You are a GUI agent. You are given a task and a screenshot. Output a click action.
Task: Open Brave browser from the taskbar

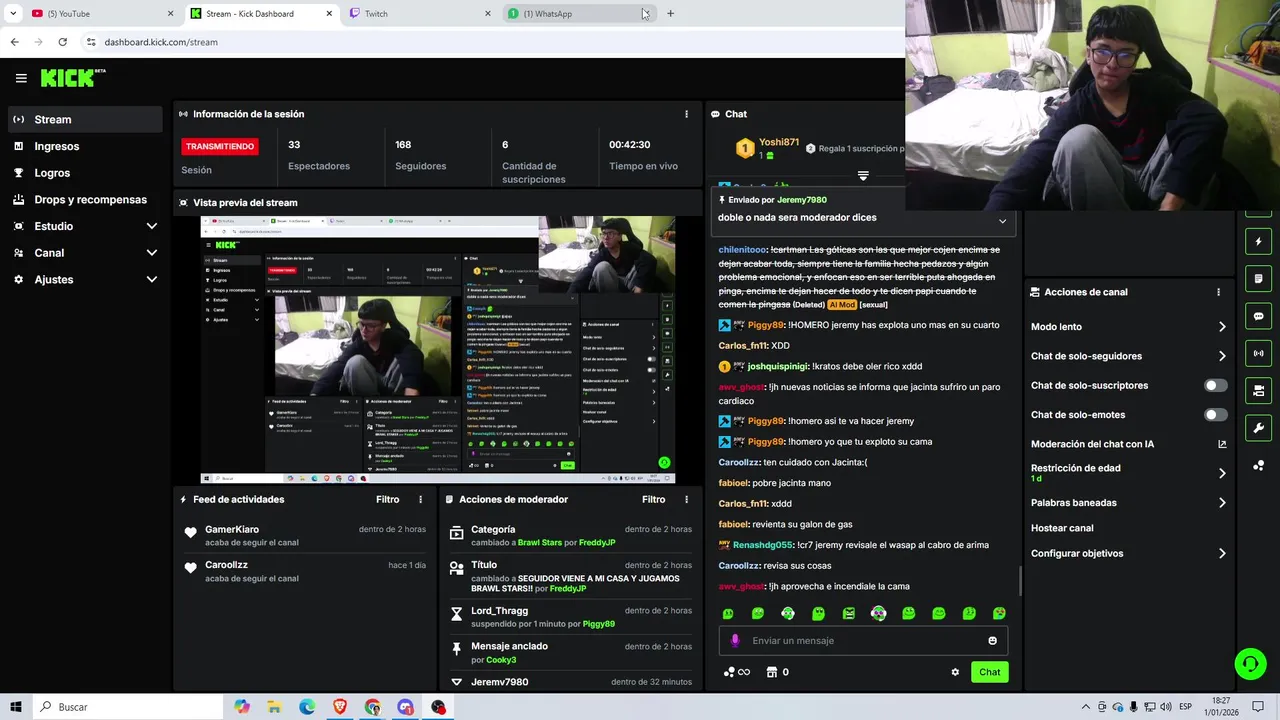[x=340, y=707]
